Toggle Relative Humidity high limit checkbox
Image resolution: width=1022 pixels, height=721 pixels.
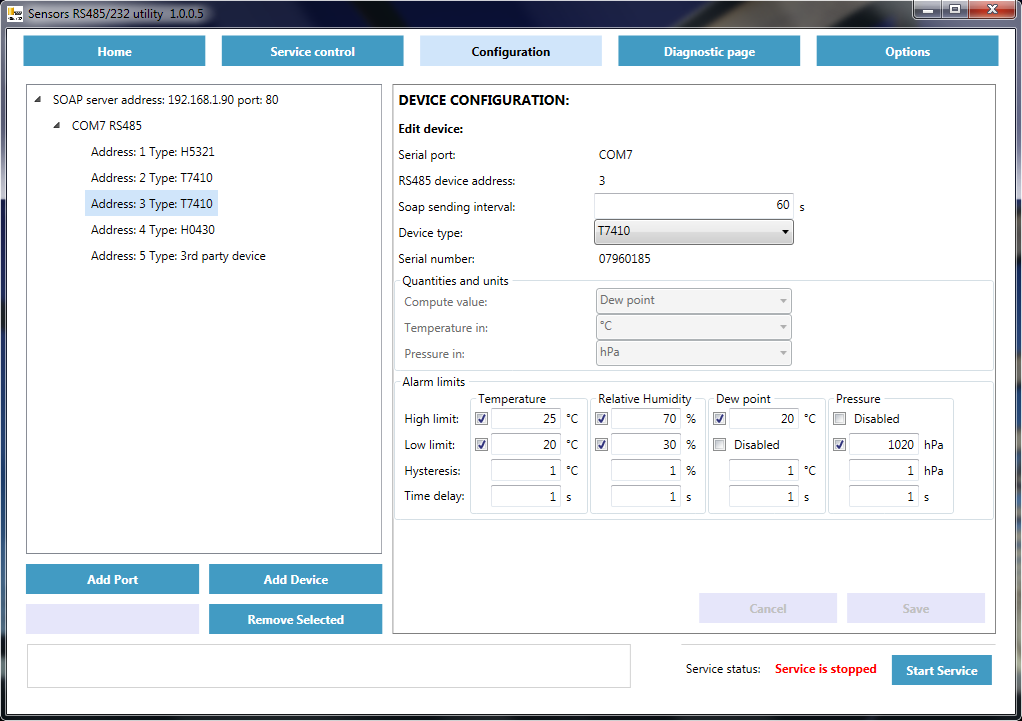pos(602,419)
